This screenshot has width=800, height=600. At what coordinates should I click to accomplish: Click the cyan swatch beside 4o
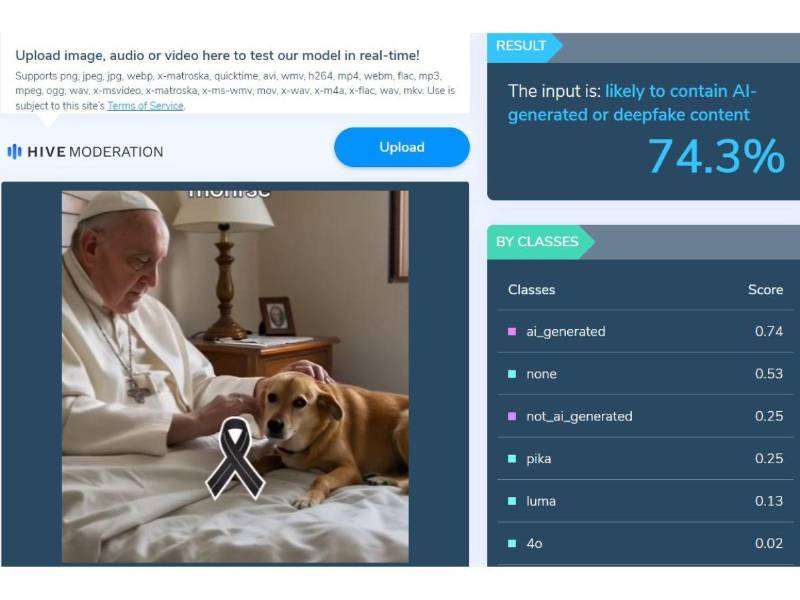click(x=512, y=543)
